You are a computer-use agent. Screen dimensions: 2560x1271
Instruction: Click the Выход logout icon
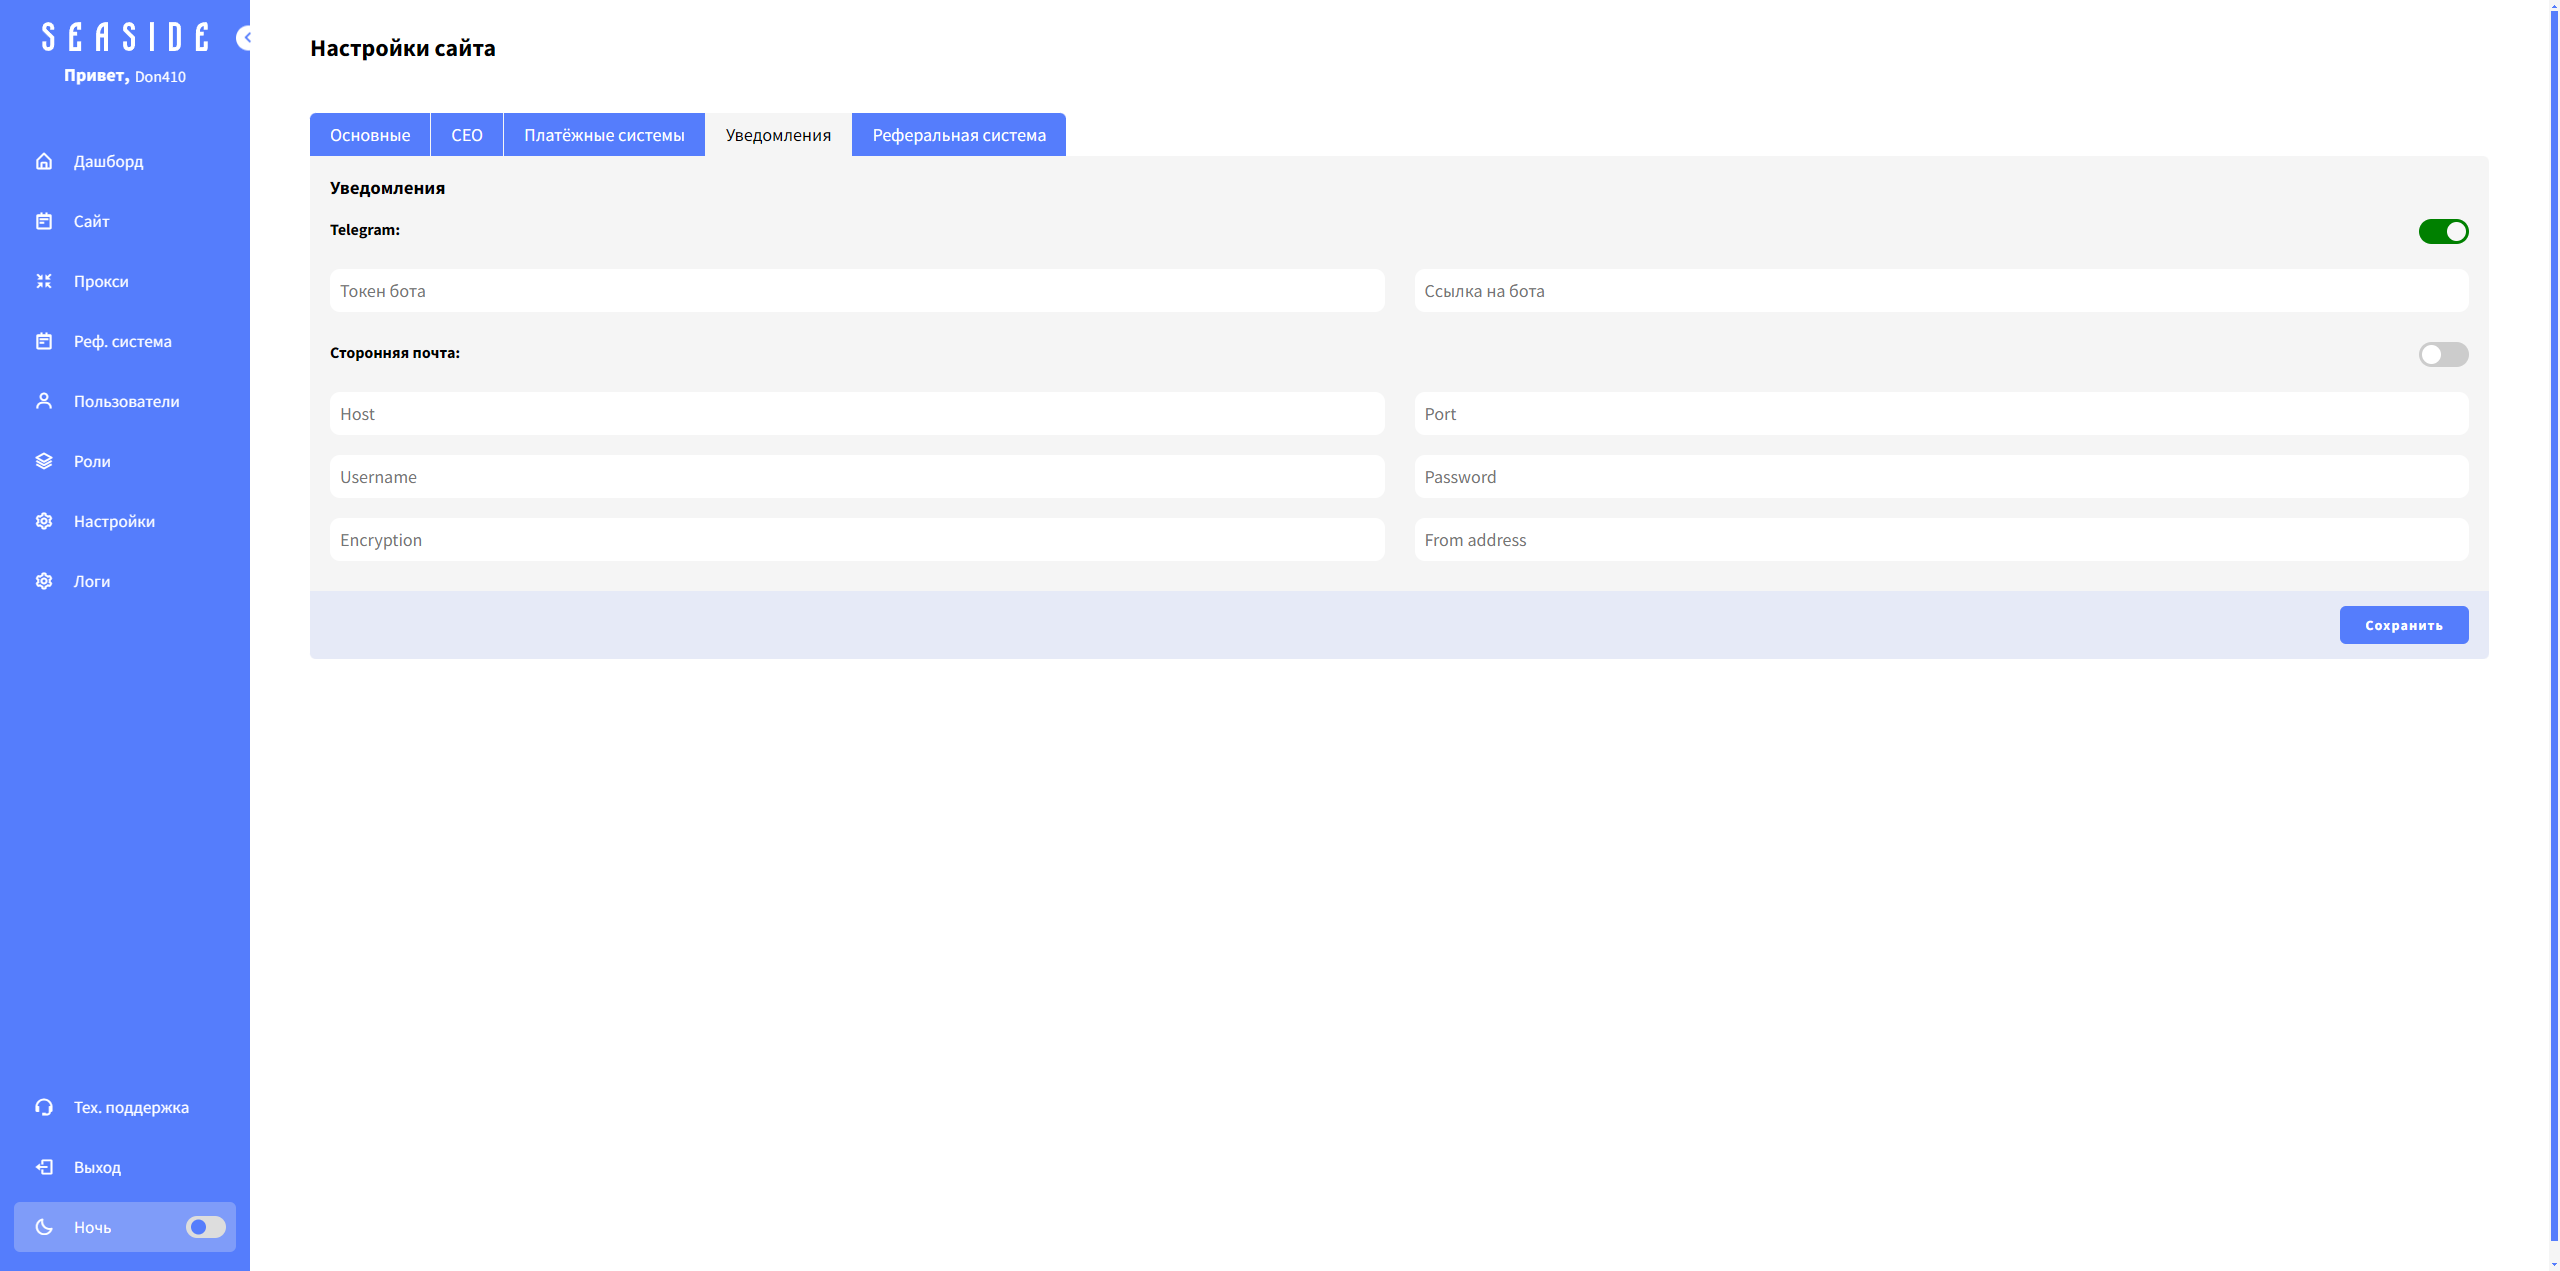click(44, 1167)
